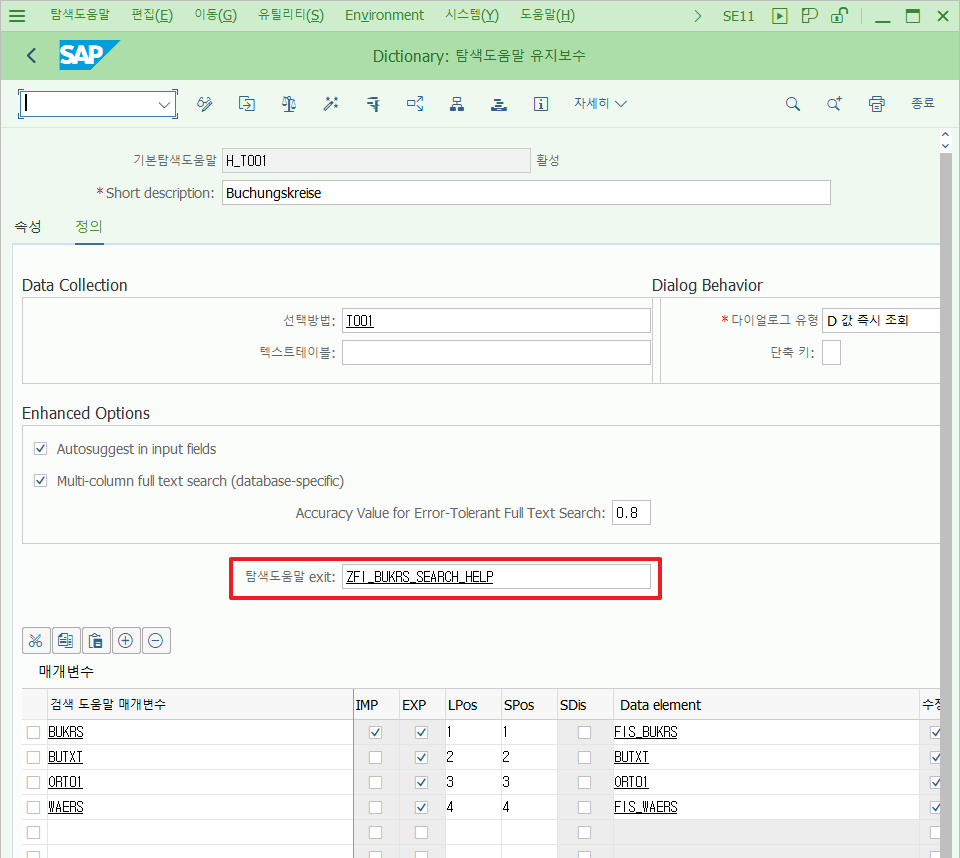
Task: Click the FIS_BUKRS data element link
Action: (x=646, y=732)
